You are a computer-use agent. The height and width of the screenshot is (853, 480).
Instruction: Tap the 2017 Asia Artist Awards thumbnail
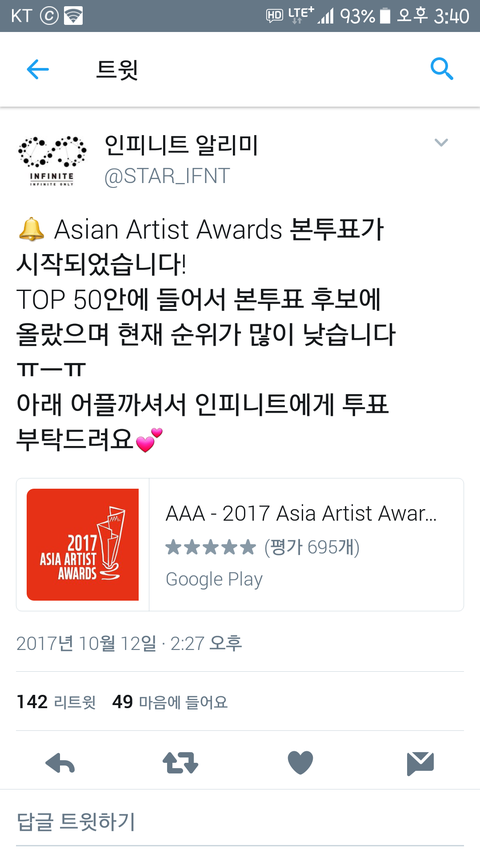click(83, 545)
